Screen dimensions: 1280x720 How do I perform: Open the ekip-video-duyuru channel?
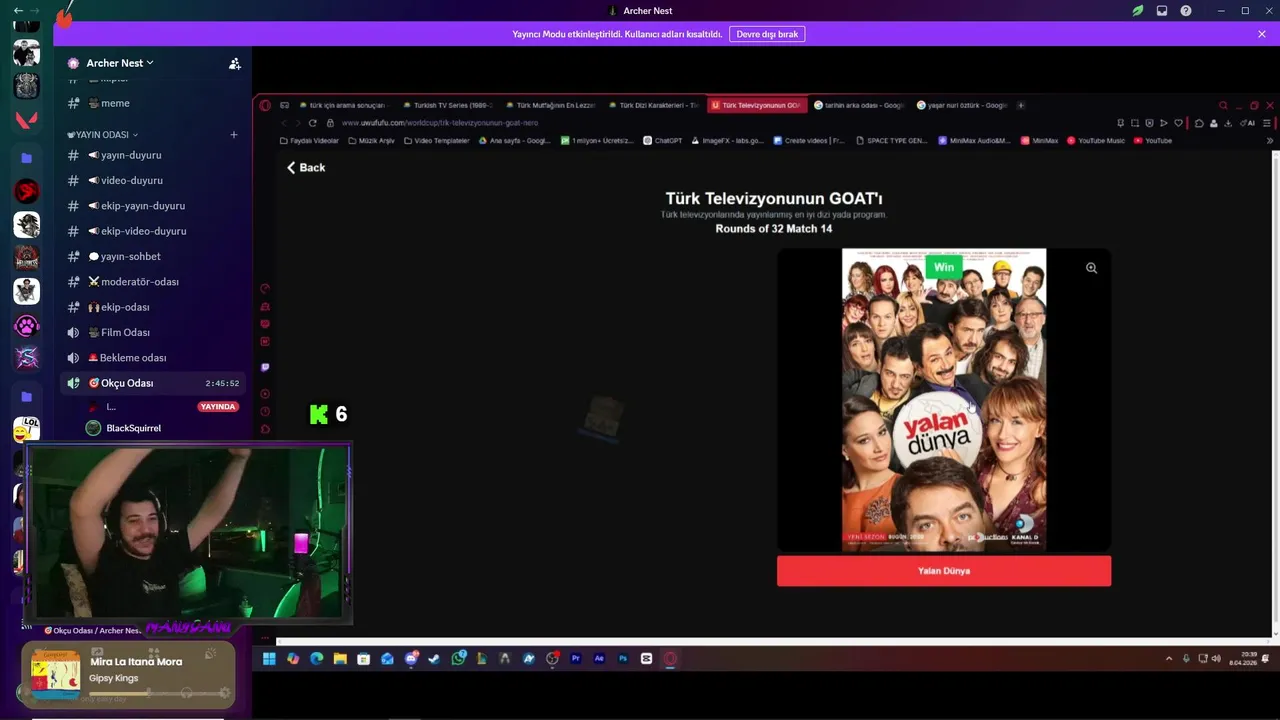[153, 231]
